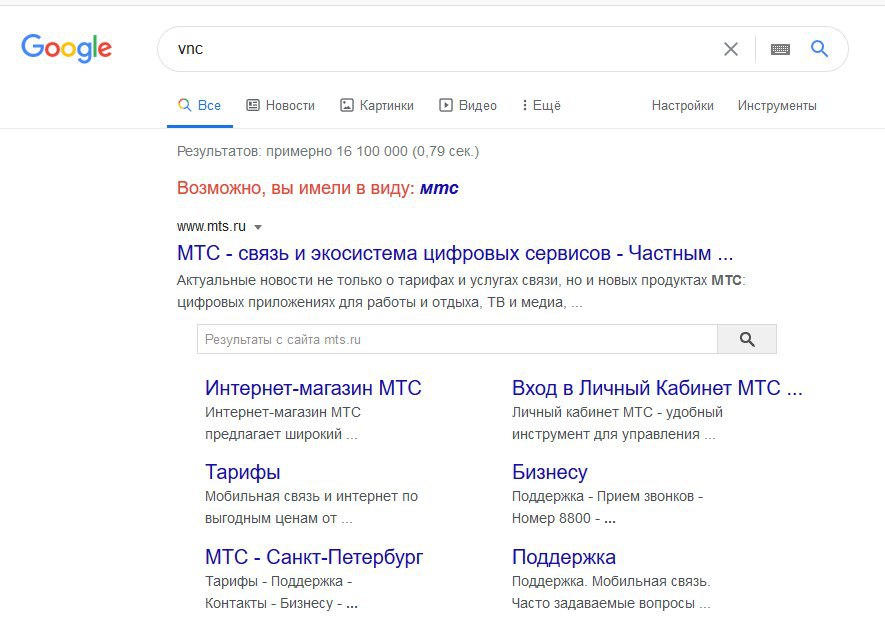Viewport: 885px width, 625px height.
Task: Open the Настройки menu
Action: coord(682,106)
